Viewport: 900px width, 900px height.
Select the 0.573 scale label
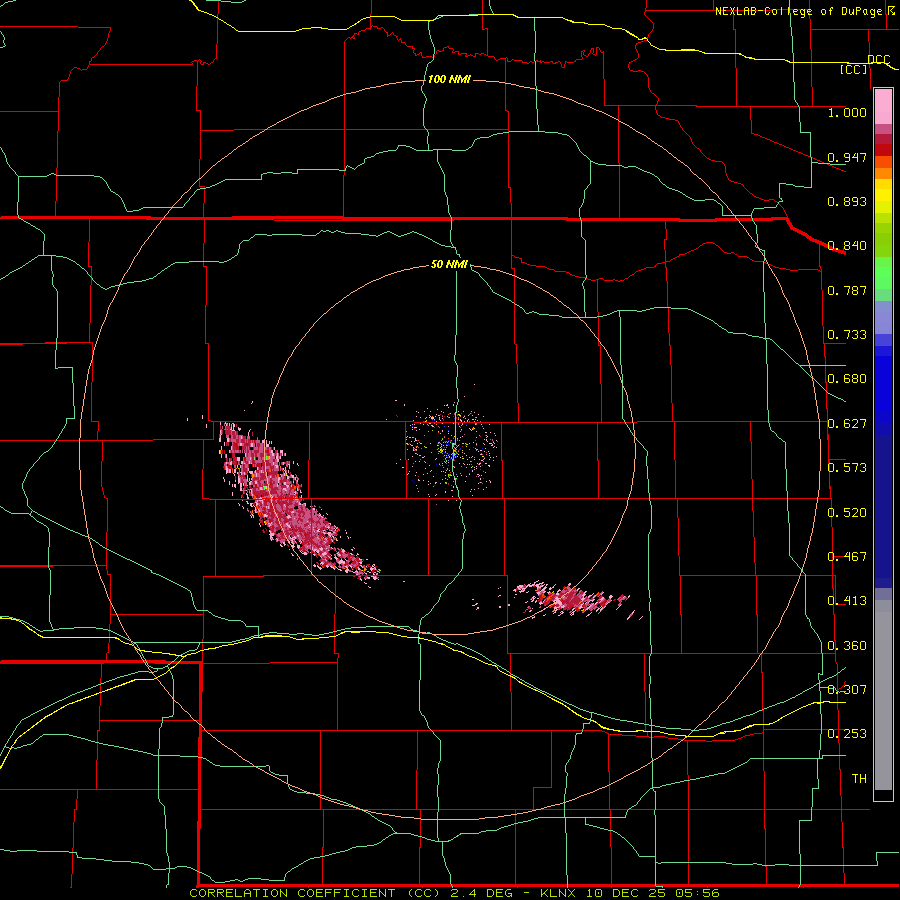[847, 468]
